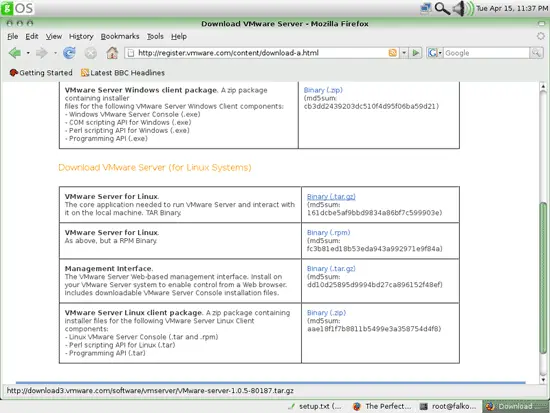The image size is (550, 413).
Task: Open the Bookmarks menu
Action: [120, 36]
